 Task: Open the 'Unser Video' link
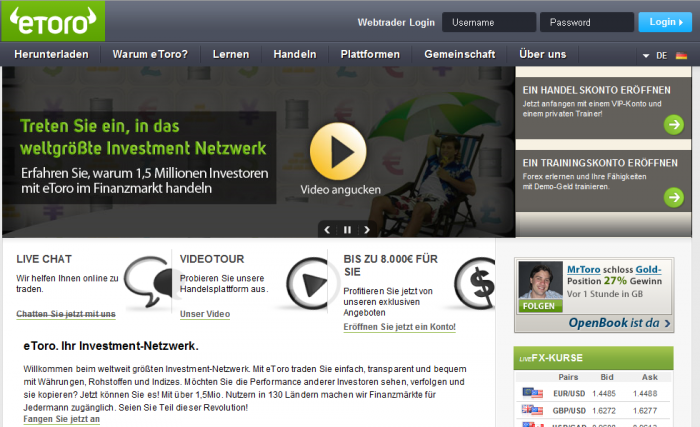[205, 314]
